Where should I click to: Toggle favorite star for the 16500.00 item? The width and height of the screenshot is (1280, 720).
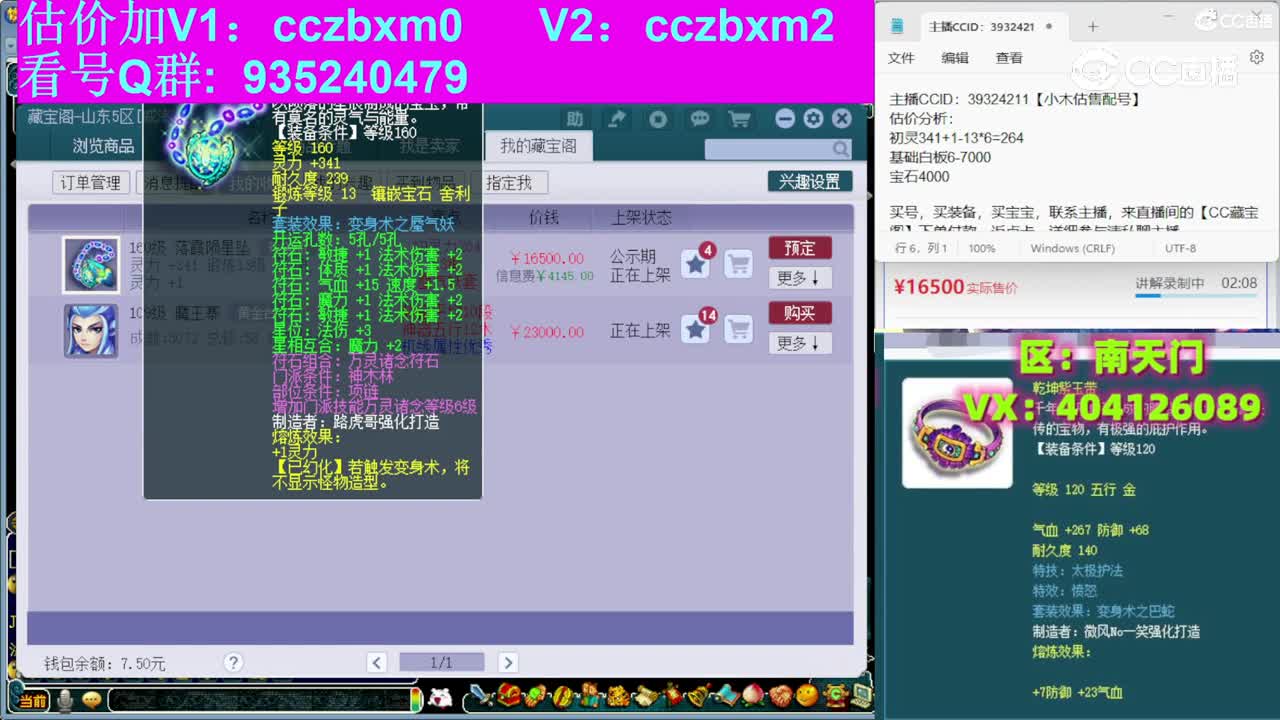pos(695,264)
